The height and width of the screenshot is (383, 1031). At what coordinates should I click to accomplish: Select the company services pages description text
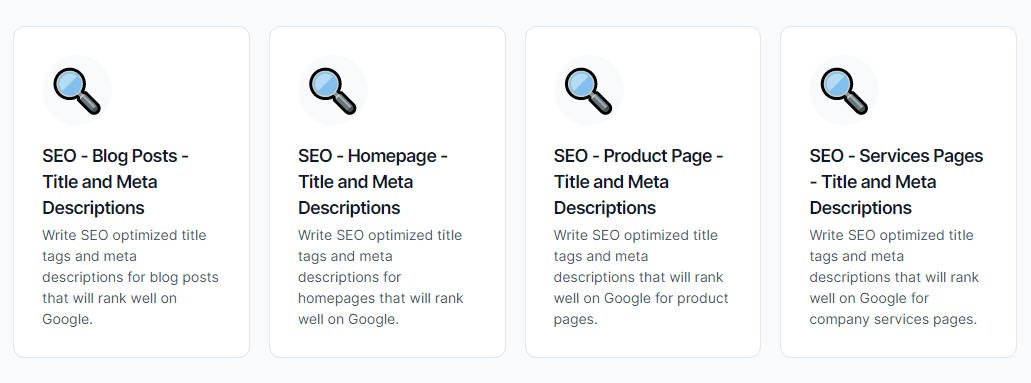click(894, 277)
